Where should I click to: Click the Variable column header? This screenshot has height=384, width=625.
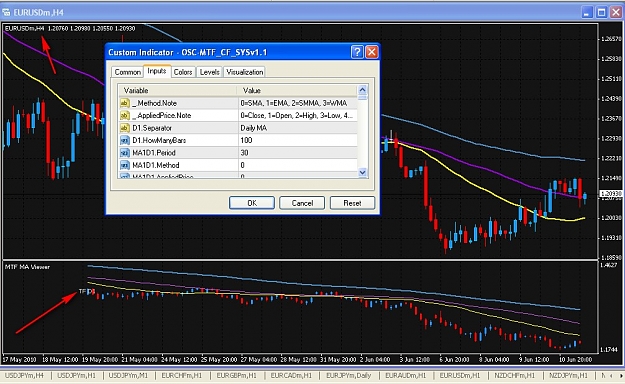click(178, 91)
